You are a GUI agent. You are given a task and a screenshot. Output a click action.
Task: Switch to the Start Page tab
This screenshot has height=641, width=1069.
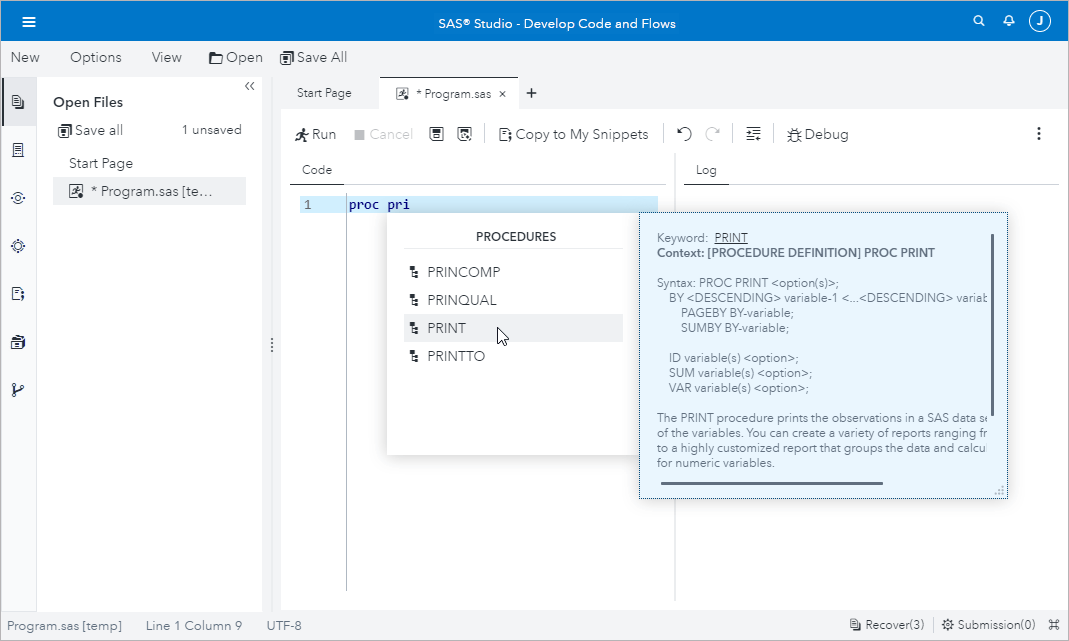point(325,93)
